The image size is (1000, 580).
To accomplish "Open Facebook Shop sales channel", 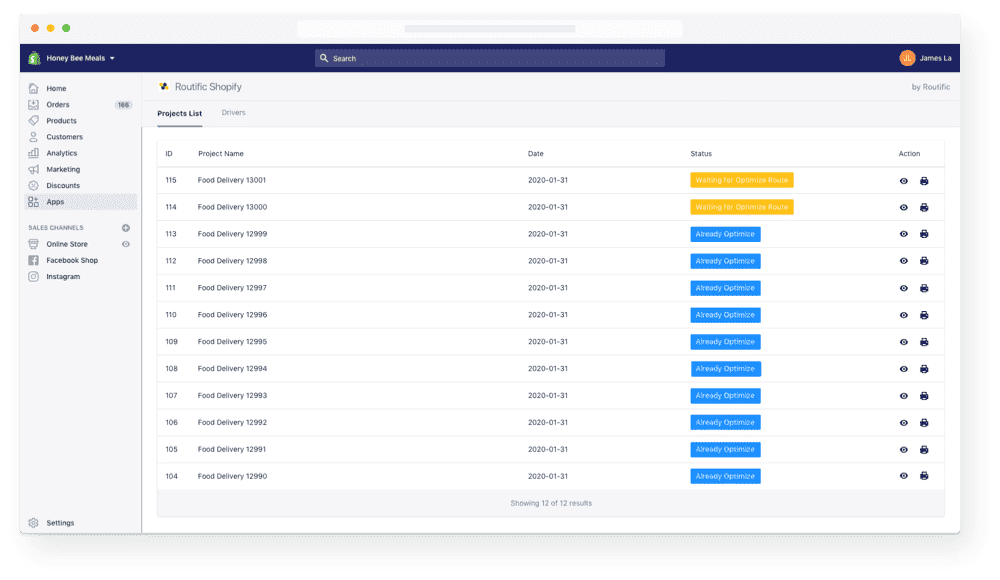I will pos(72,260).
